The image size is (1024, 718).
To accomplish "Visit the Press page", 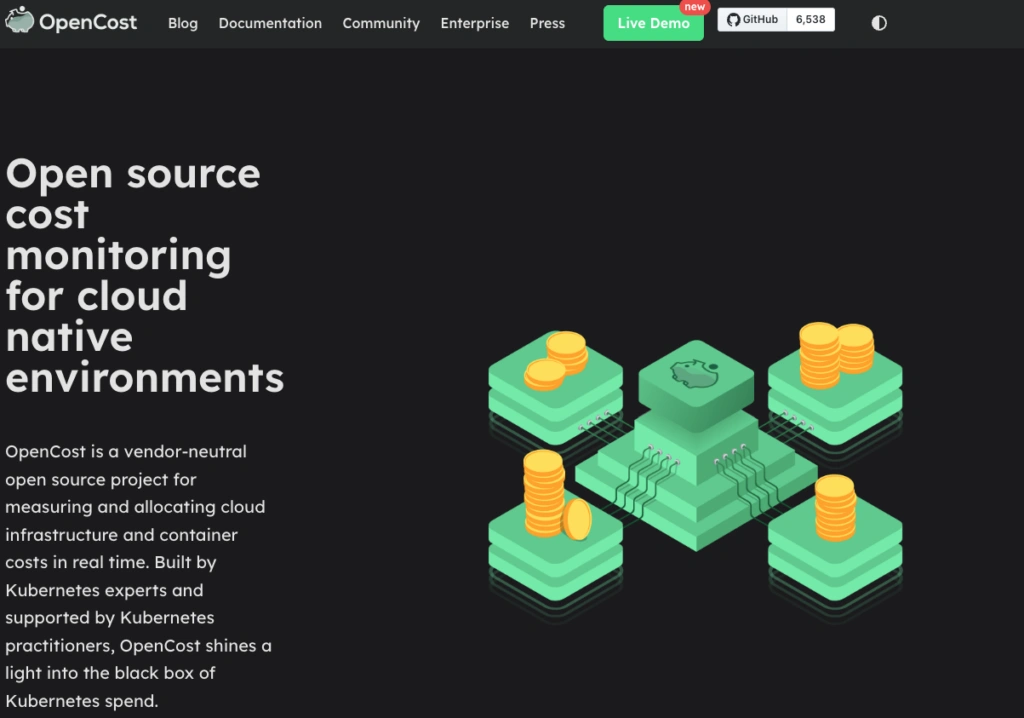I will click(x=547, y=23).
